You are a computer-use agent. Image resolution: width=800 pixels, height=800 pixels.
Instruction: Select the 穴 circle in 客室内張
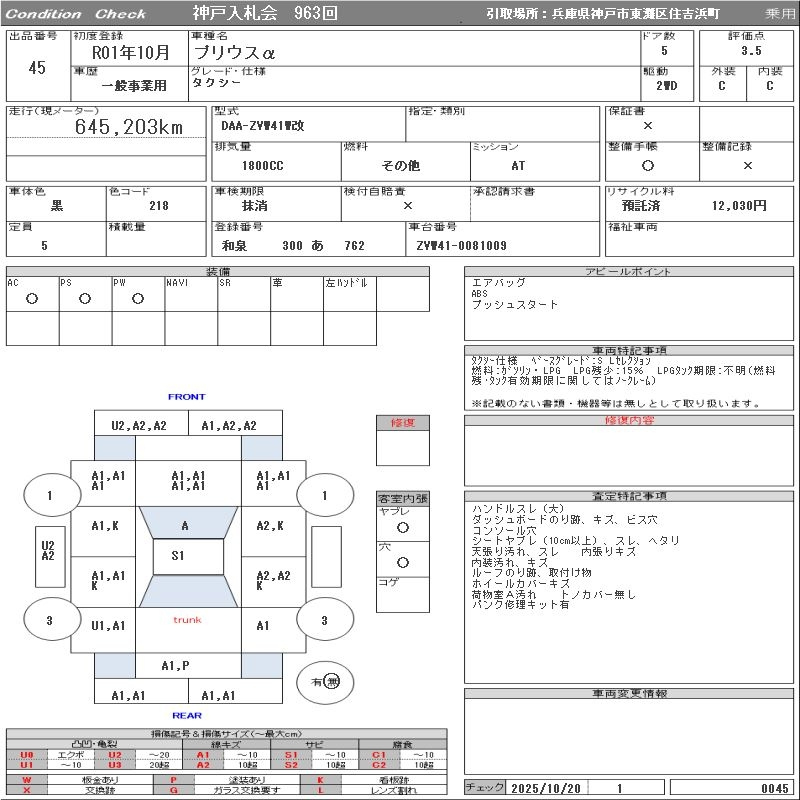tap(403, 563)
